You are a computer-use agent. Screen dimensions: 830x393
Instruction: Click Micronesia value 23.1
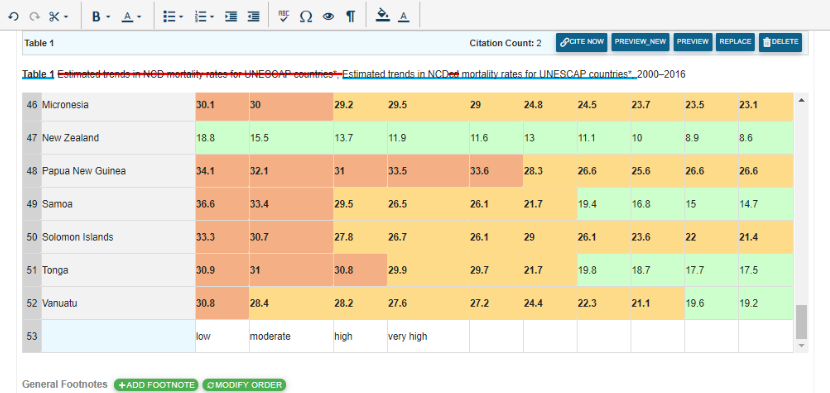click(x=766, y=105)
